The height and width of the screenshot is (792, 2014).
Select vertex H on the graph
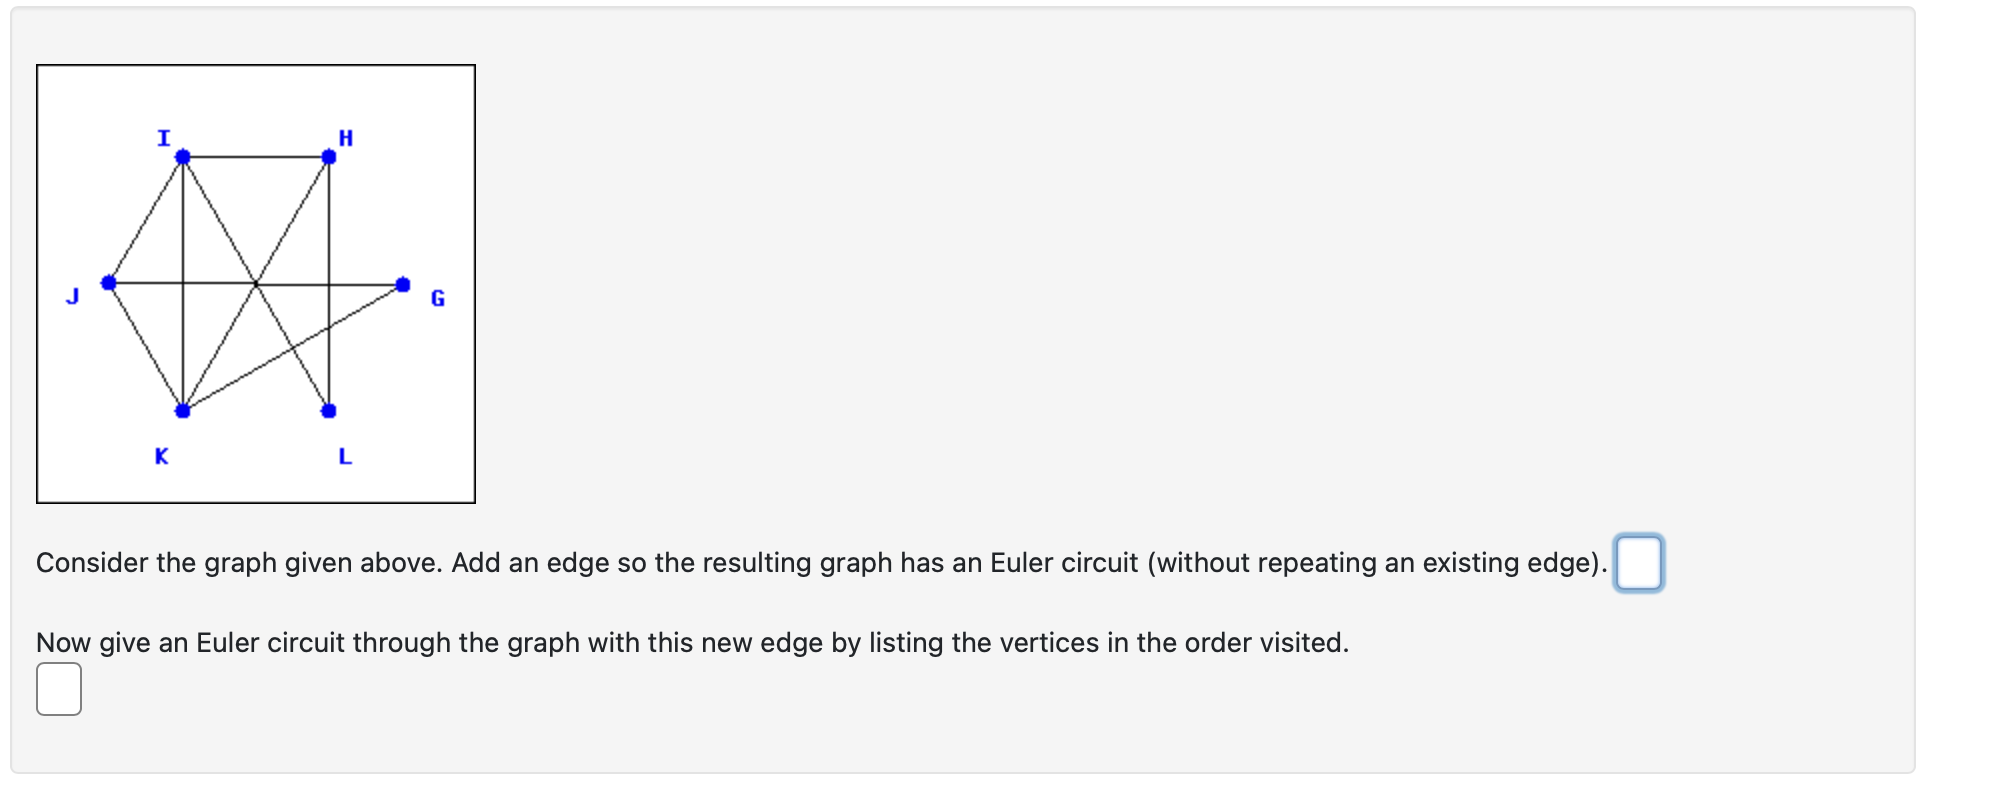pos(328,155)
